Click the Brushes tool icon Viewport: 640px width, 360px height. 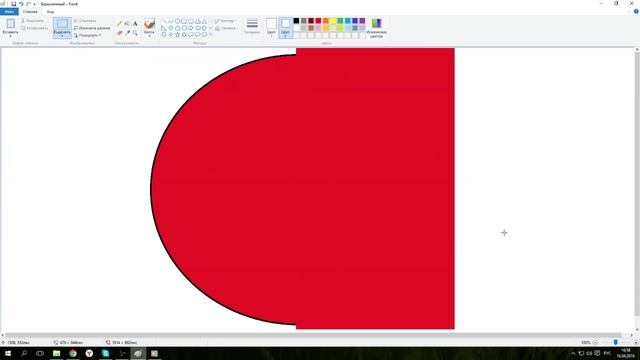click(149, 24)
